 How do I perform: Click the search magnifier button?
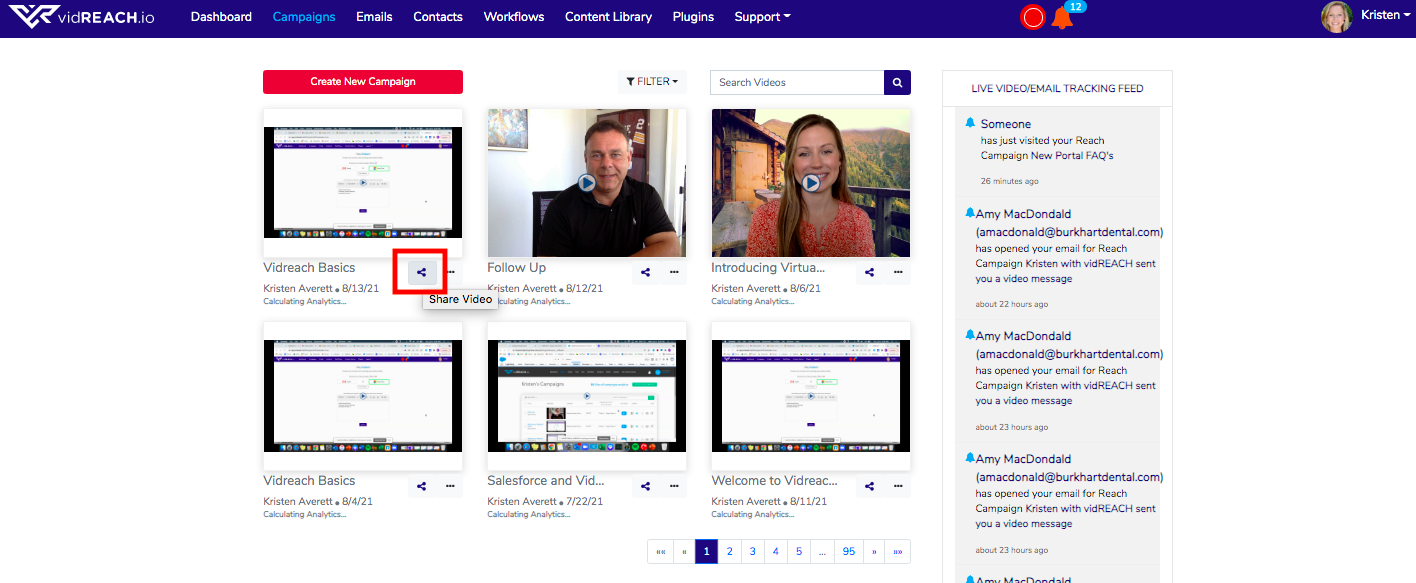coord(897,83)
